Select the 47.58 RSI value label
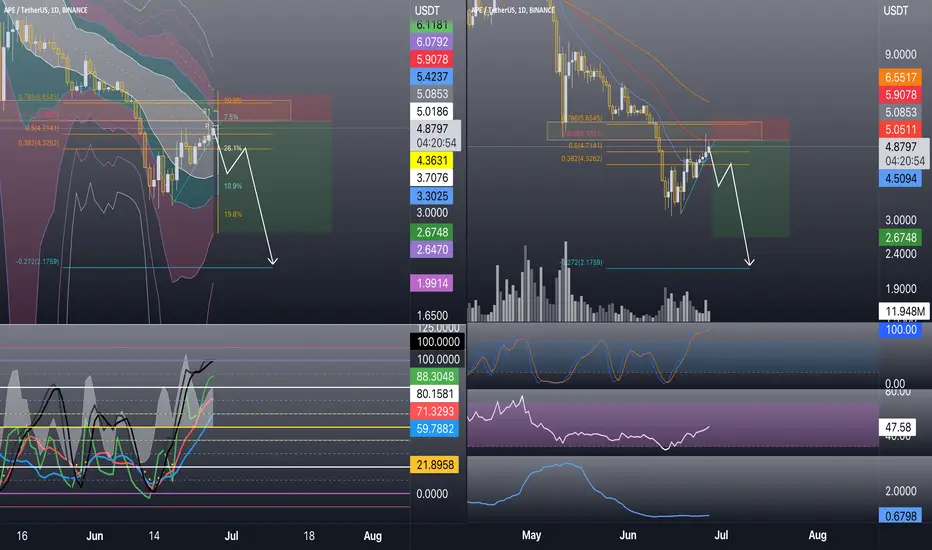This screenshot has width=932, height=550. (x=898, y=427)
